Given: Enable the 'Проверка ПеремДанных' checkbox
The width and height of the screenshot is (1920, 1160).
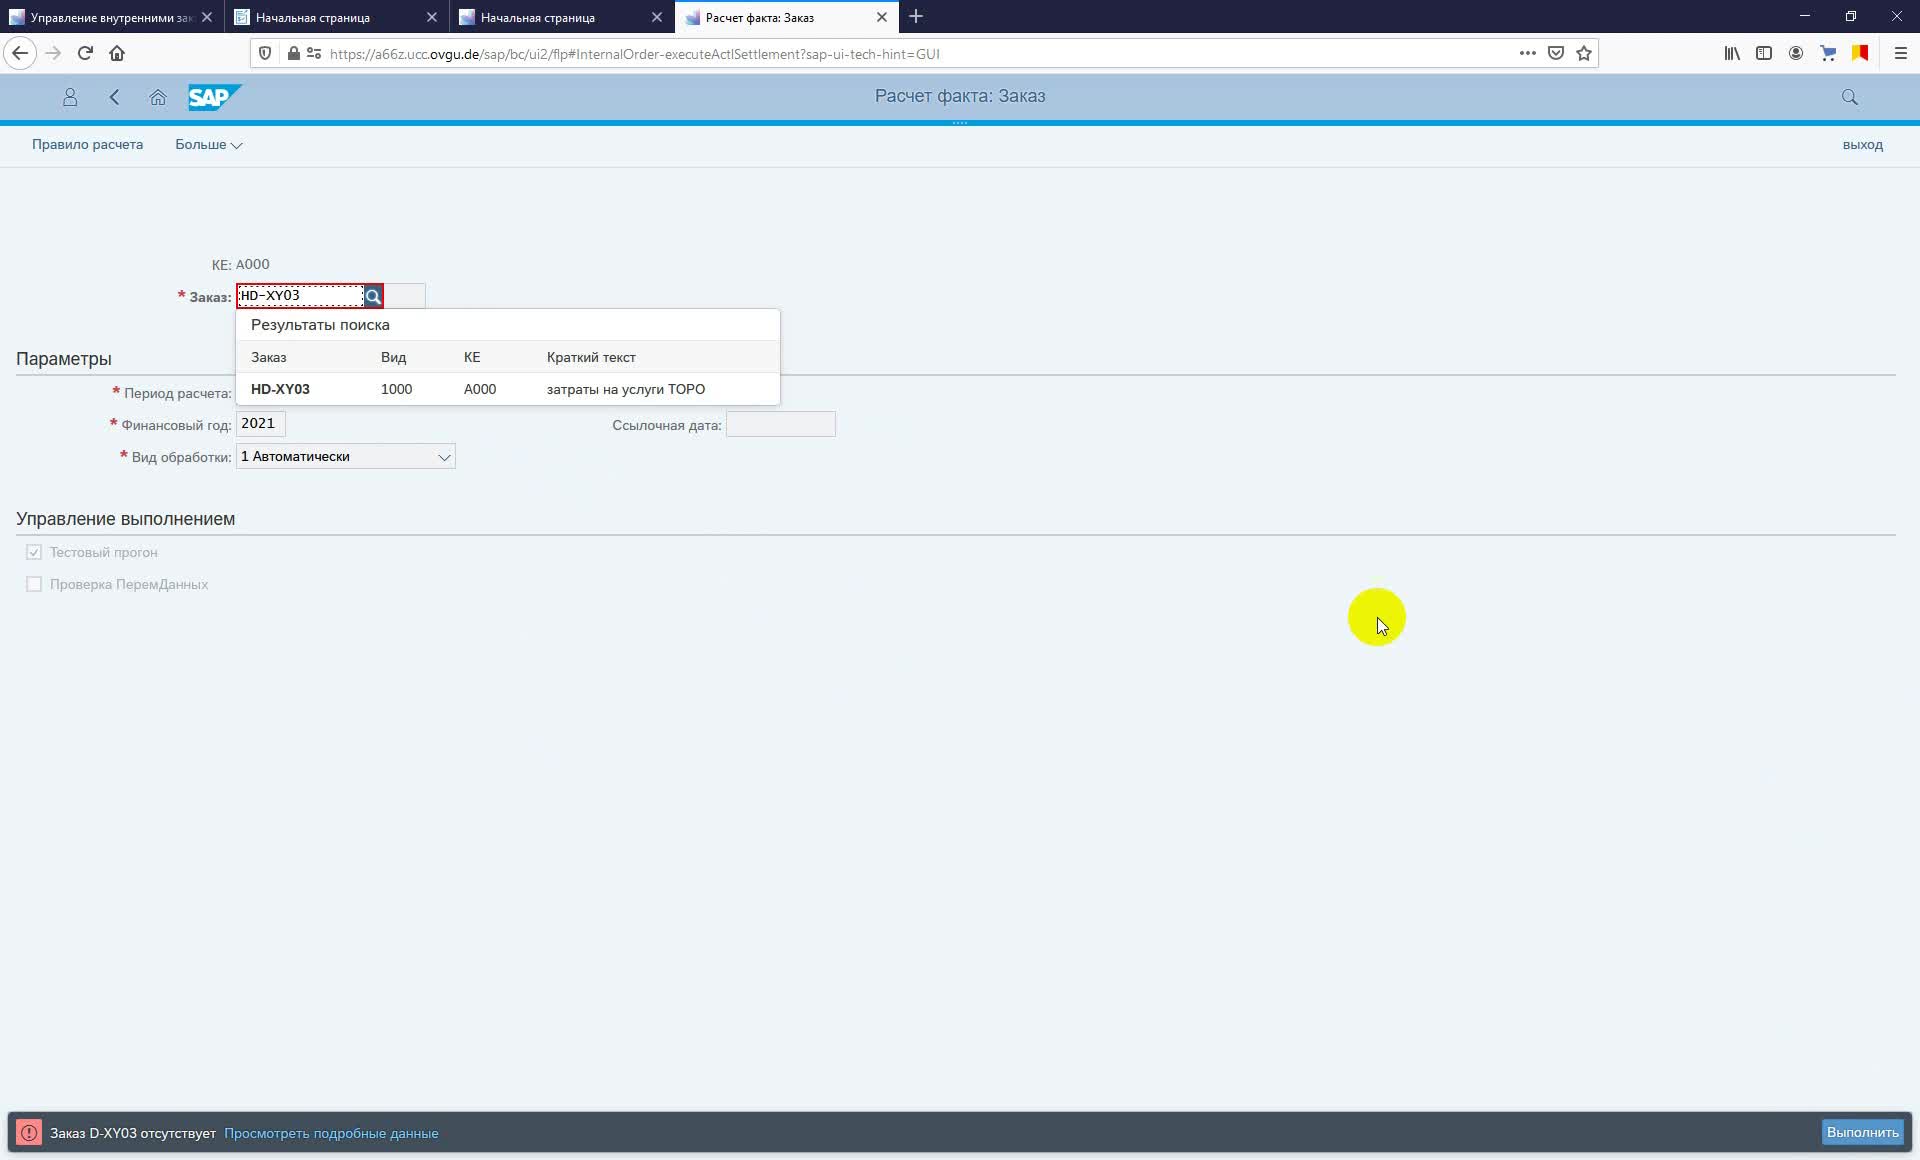Looking at the screenshot, I should click(x=34, y=584).
